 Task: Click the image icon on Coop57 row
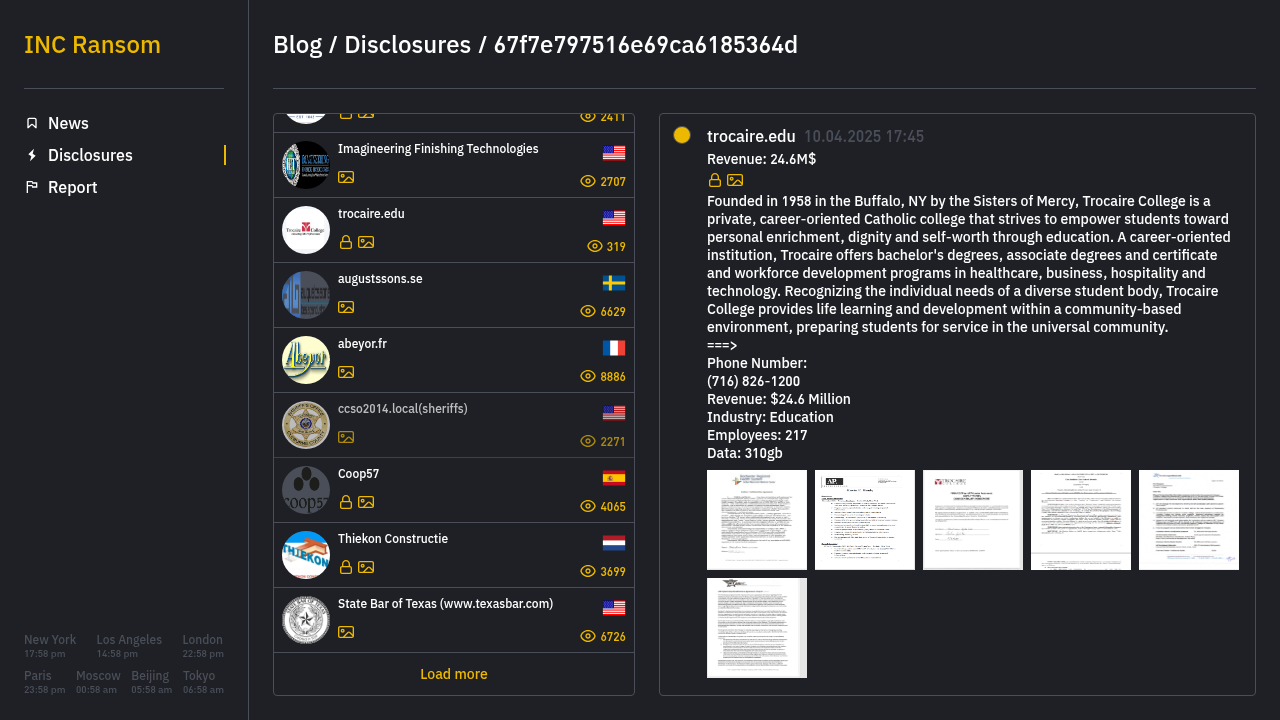[x=366, y=502]
